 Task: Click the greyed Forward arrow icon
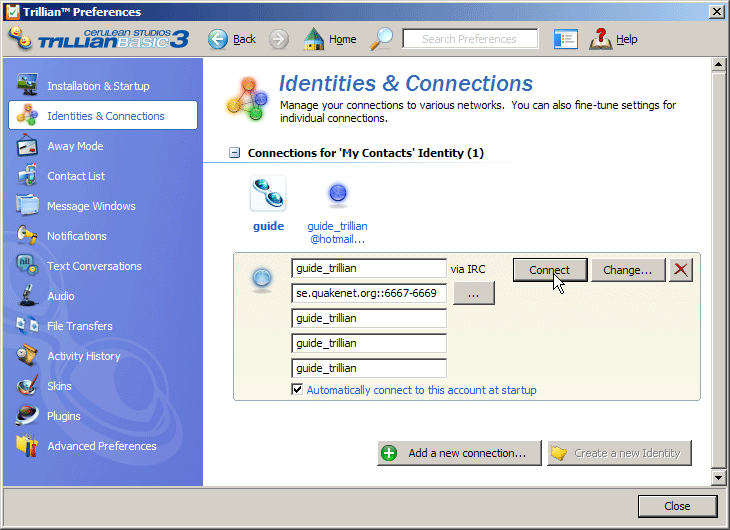(278, 39)
